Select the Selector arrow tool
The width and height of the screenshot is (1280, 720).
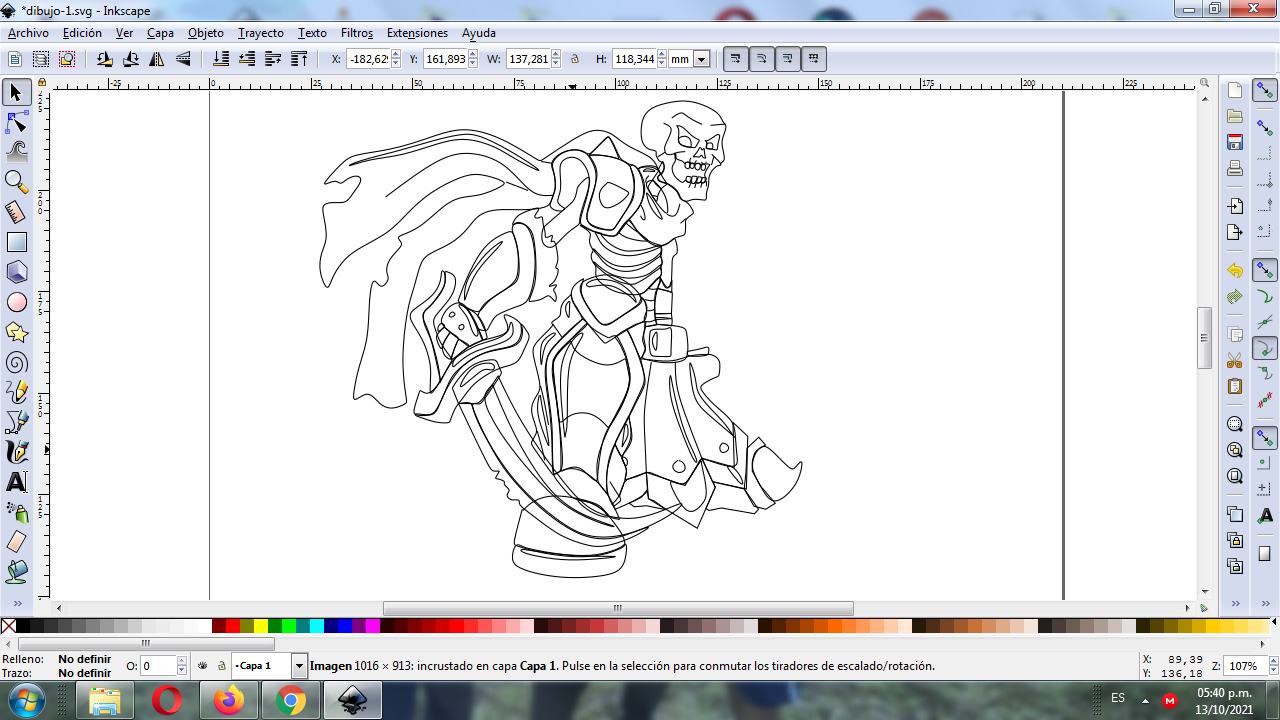pos(16,93)
